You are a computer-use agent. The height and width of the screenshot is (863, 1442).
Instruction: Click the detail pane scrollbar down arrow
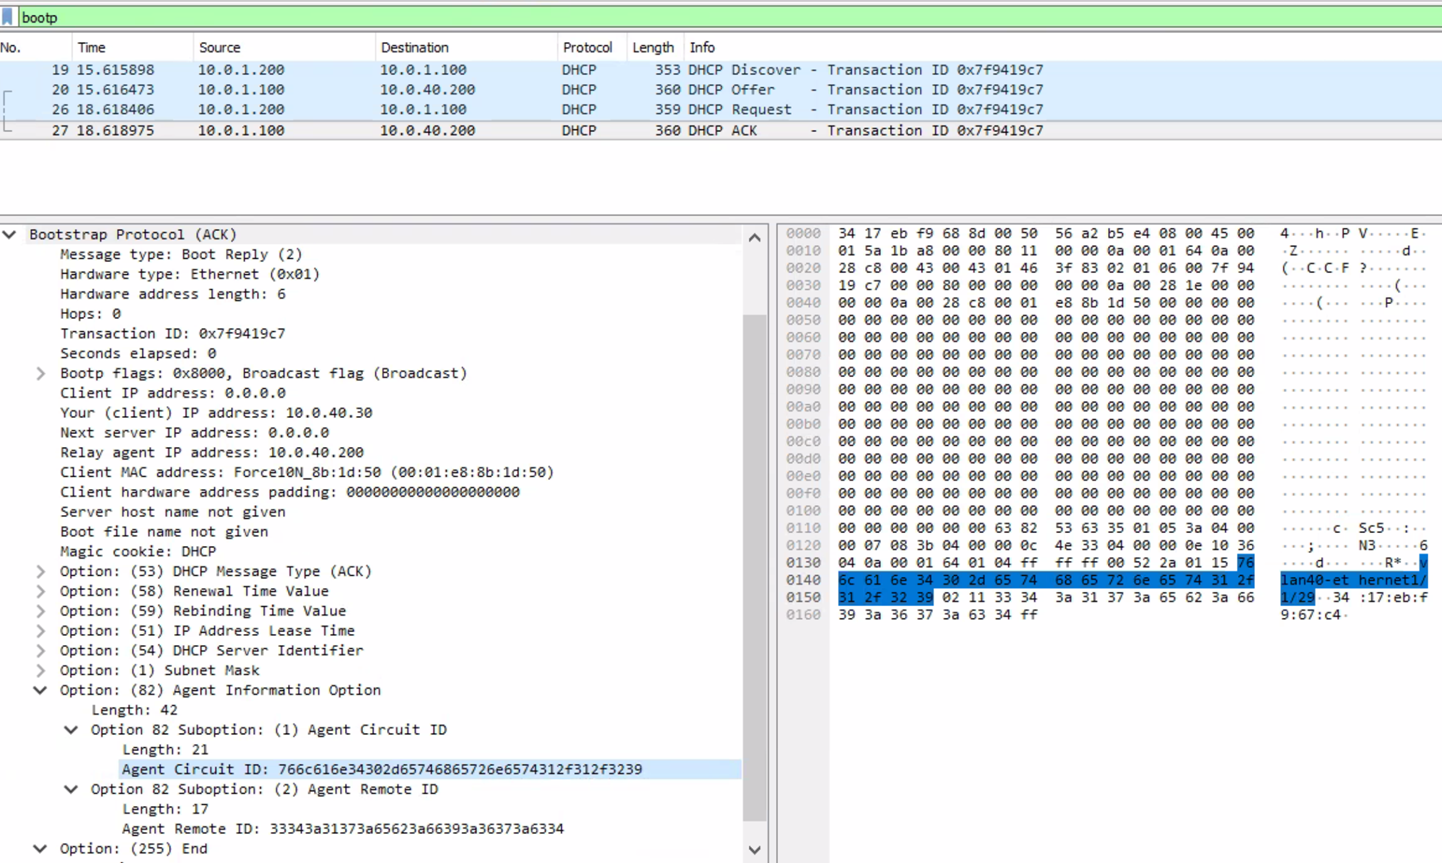[x=755, y=848]
